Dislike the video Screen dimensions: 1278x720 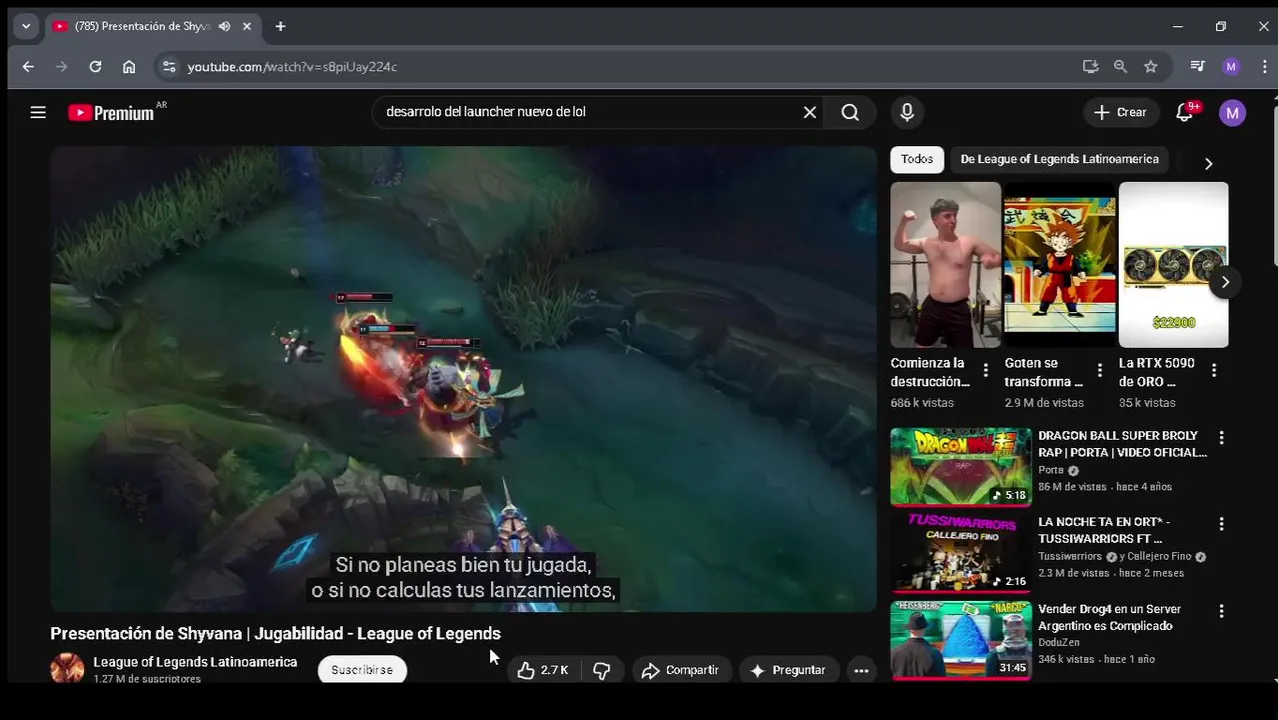click(602, 670)
